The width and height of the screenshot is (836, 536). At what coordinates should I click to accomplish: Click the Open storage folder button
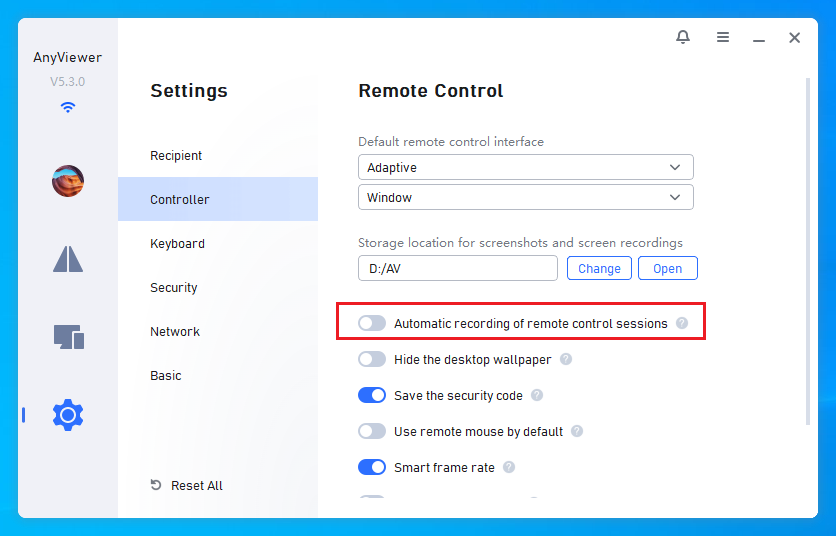click(x=667, y=268)
